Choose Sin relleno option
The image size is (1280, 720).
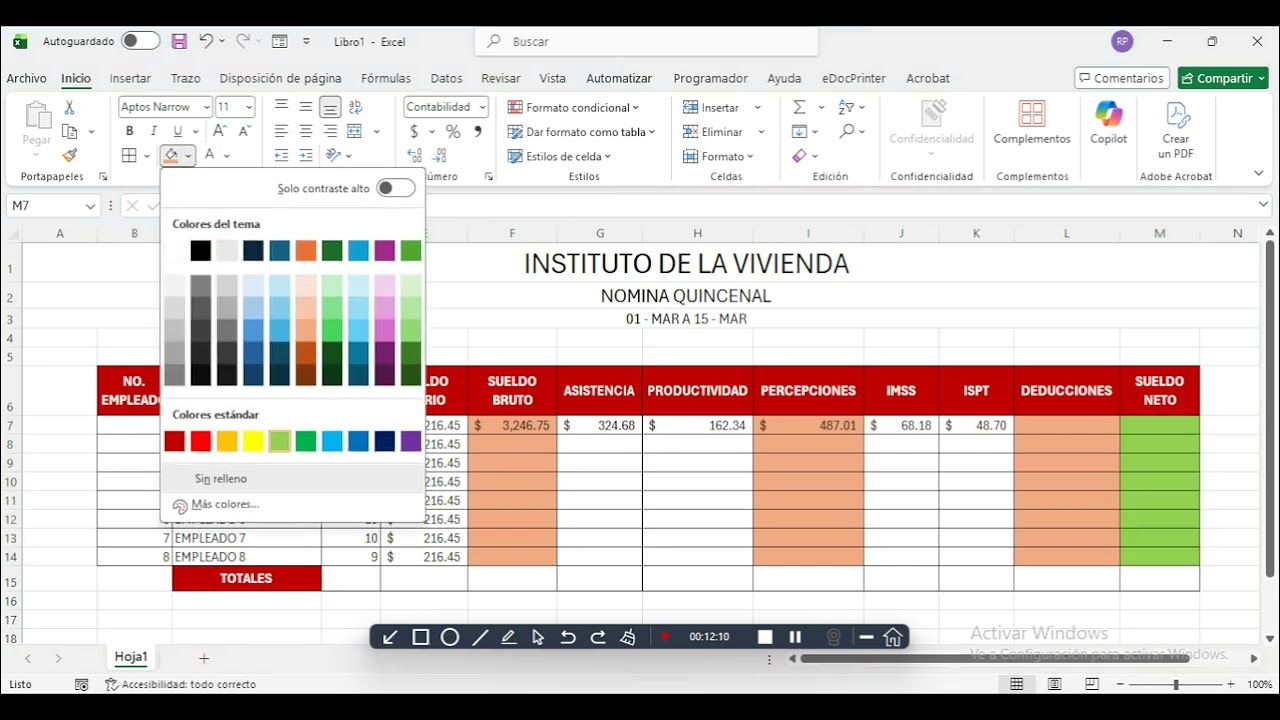pos(293,479)
